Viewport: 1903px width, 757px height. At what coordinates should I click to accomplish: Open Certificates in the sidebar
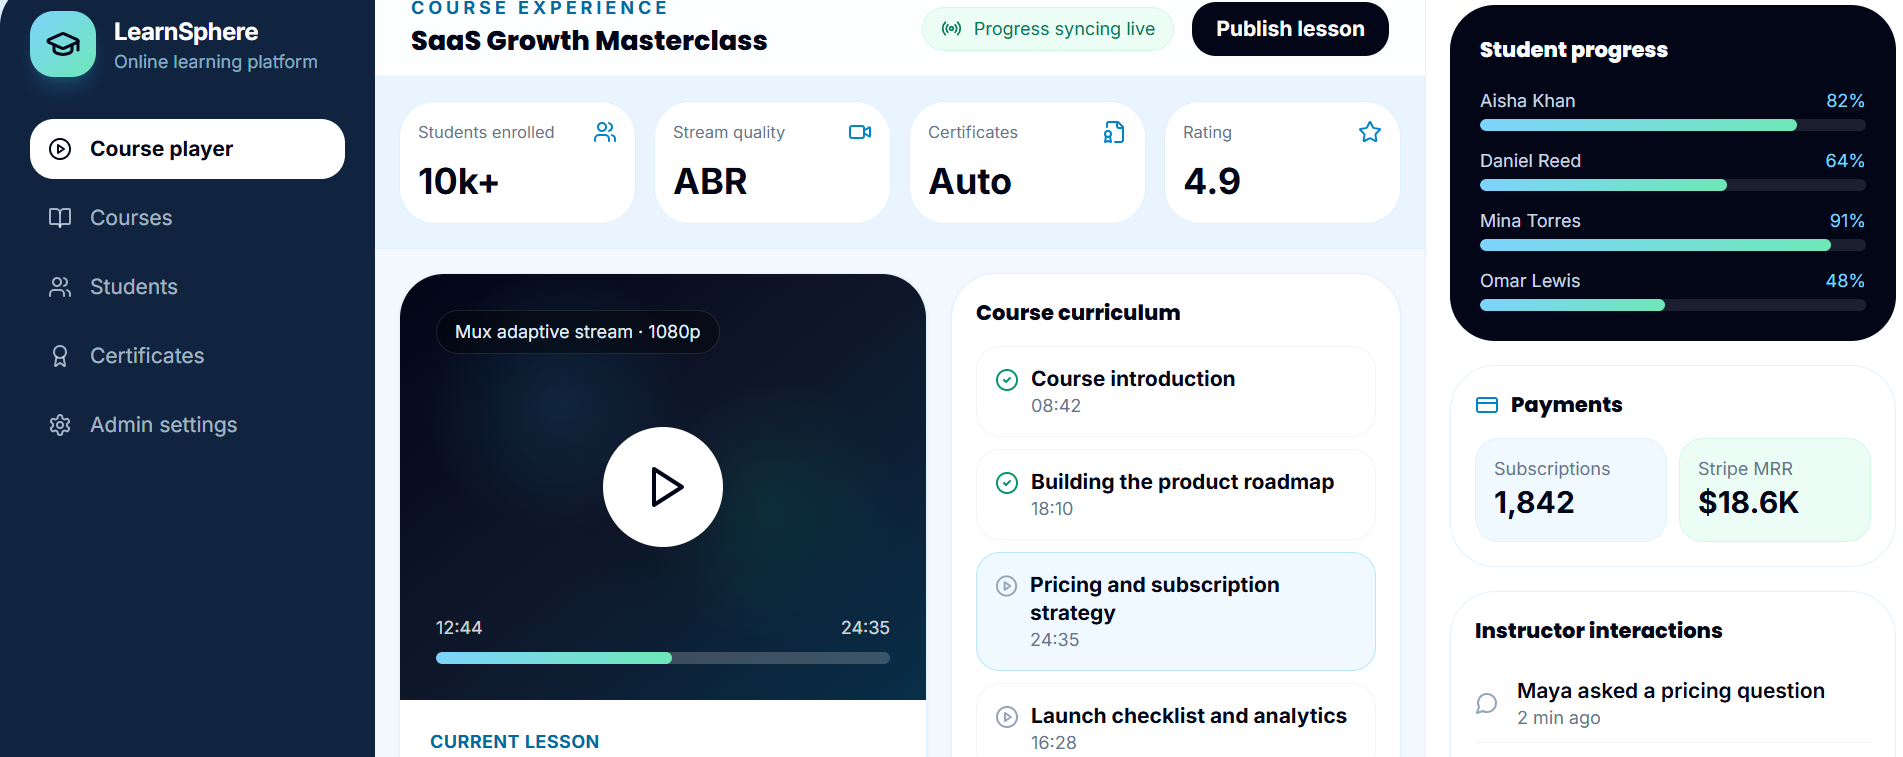187,356
